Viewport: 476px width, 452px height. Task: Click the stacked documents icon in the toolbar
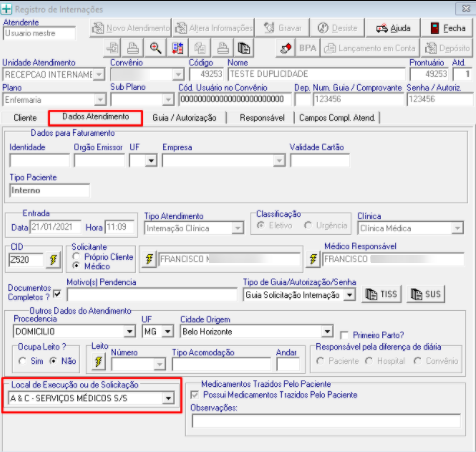click(x=244, y=48)
